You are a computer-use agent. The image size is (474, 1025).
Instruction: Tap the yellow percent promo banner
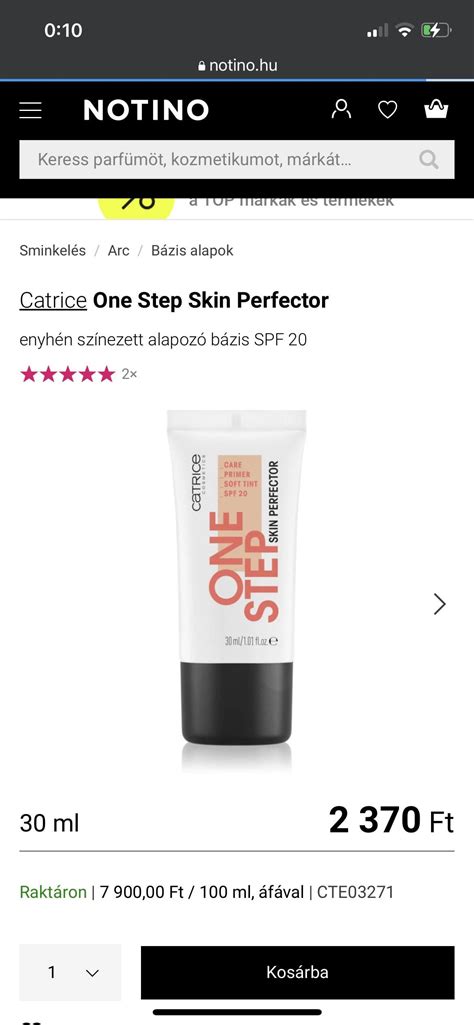click(x=137, y=206)
